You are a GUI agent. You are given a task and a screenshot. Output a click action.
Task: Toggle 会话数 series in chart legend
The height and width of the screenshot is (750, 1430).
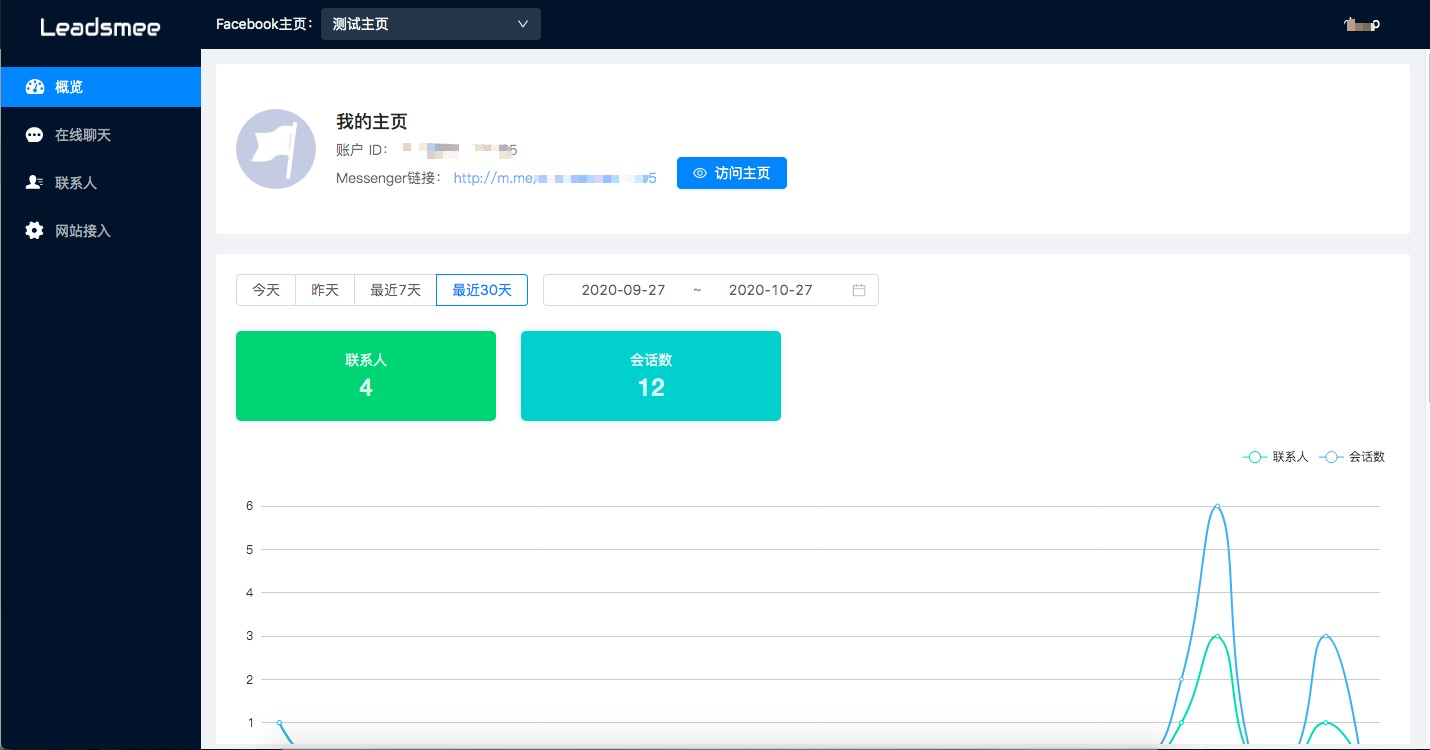[x=1353, y=457]
